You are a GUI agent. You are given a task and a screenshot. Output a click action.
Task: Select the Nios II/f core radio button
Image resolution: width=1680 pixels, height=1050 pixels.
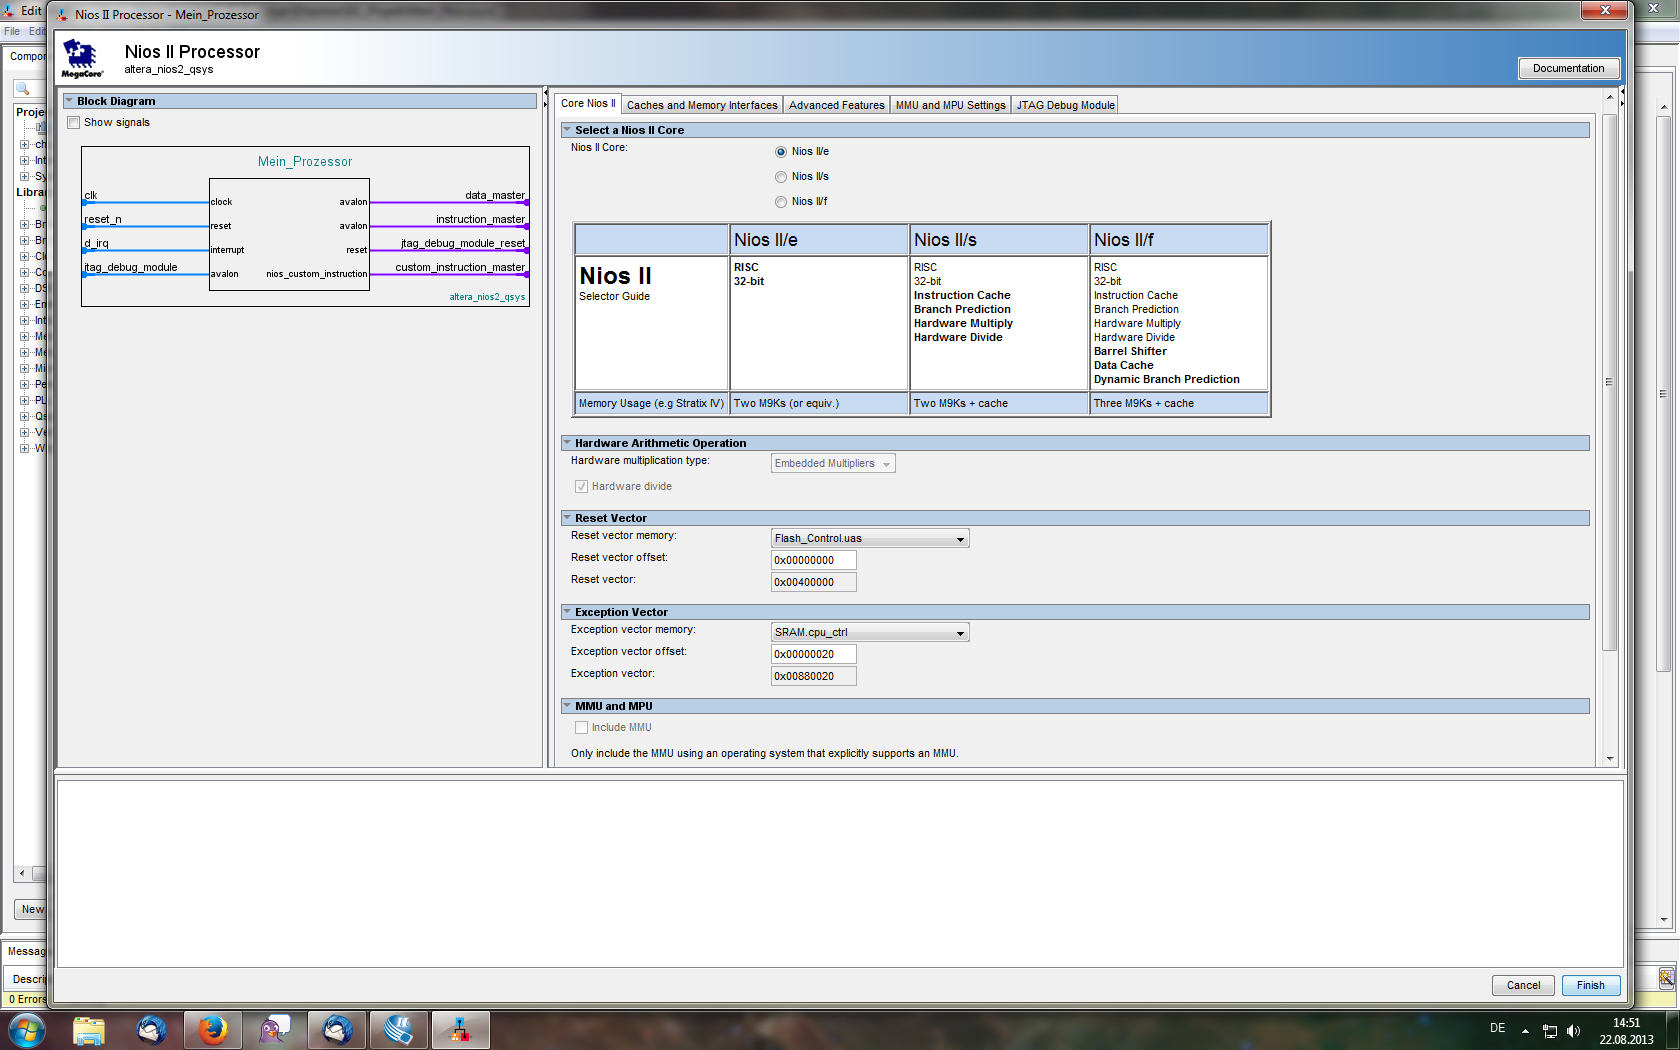coord(781,202)
